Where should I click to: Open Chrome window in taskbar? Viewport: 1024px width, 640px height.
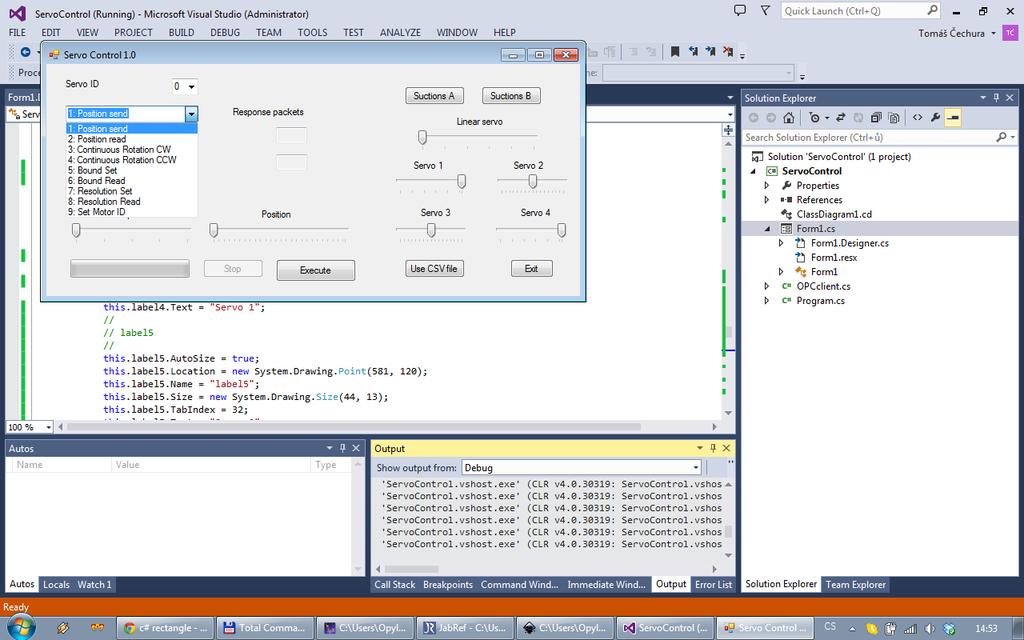pyautogui.click(x=165, y=628)
